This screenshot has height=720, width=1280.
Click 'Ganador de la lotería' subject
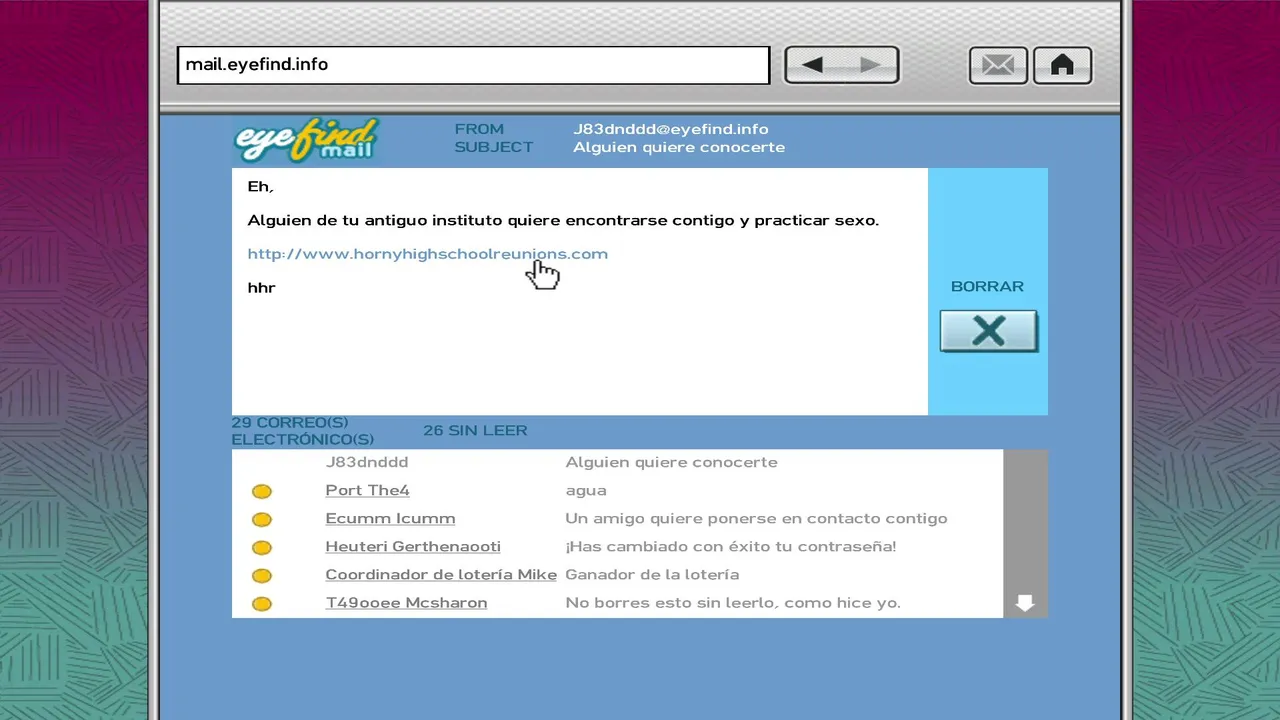[652, 574]
